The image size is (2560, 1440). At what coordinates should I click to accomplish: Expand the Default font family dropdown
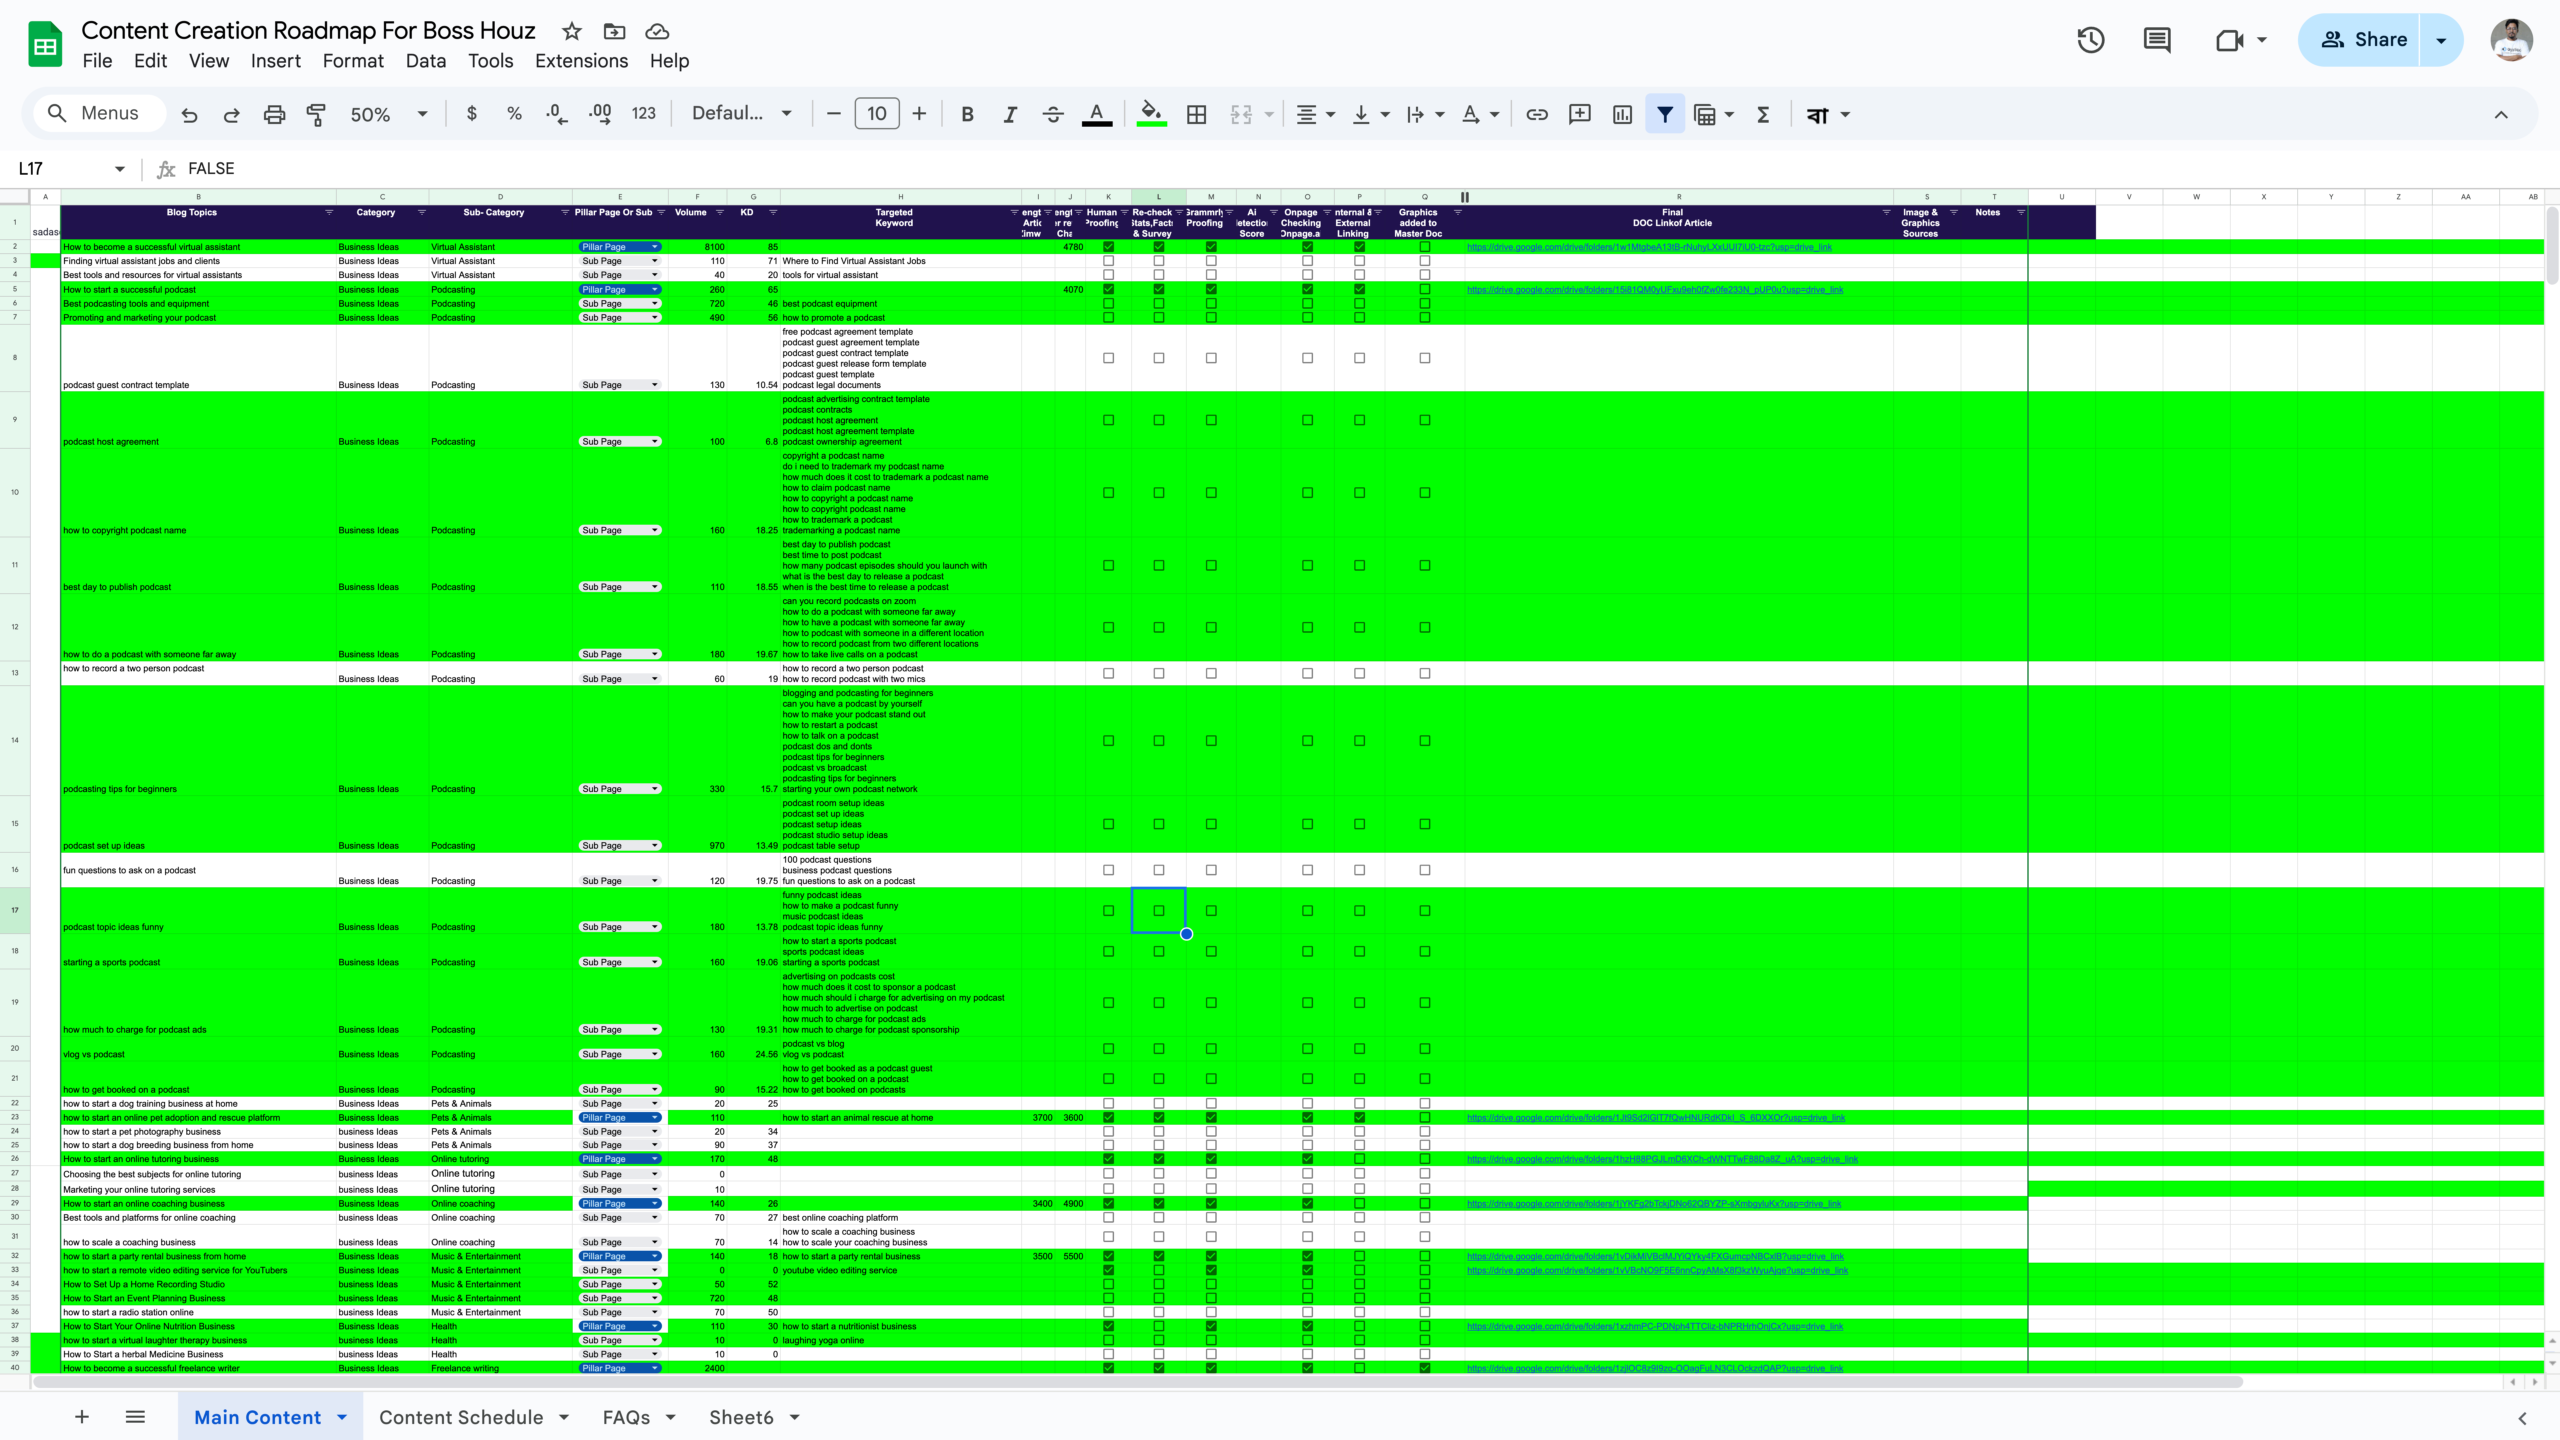coord(741,114)
